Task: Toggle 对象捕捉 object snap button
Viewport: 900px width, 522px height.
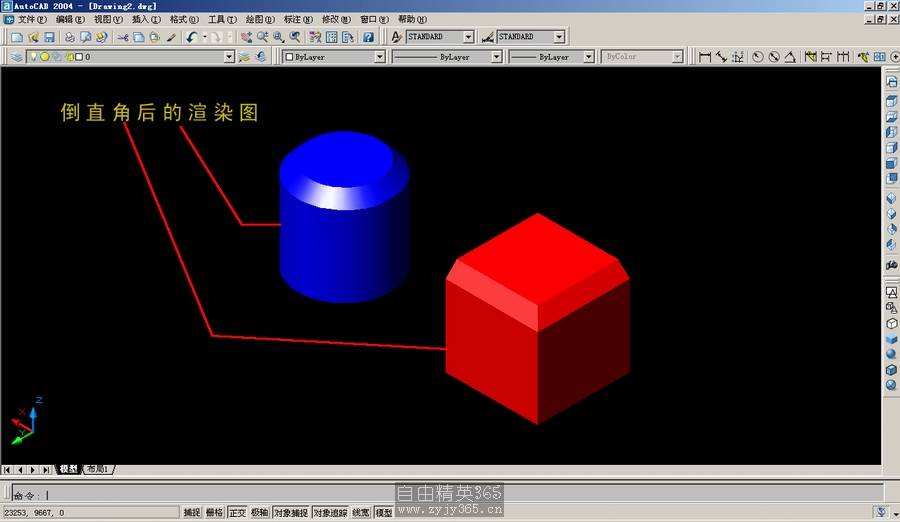Action: (290, 513)
